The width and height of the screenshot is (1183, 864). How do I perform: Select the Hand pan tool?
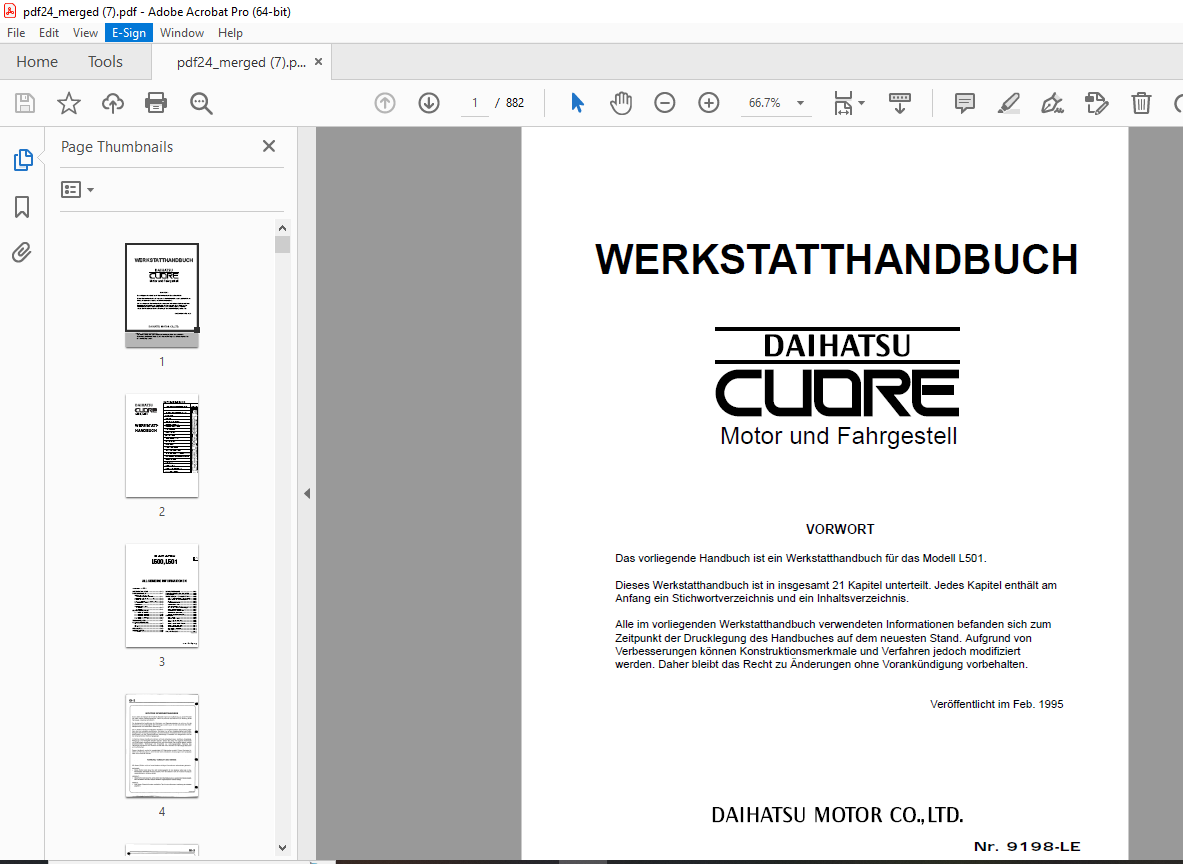click(x=621, y=103)
